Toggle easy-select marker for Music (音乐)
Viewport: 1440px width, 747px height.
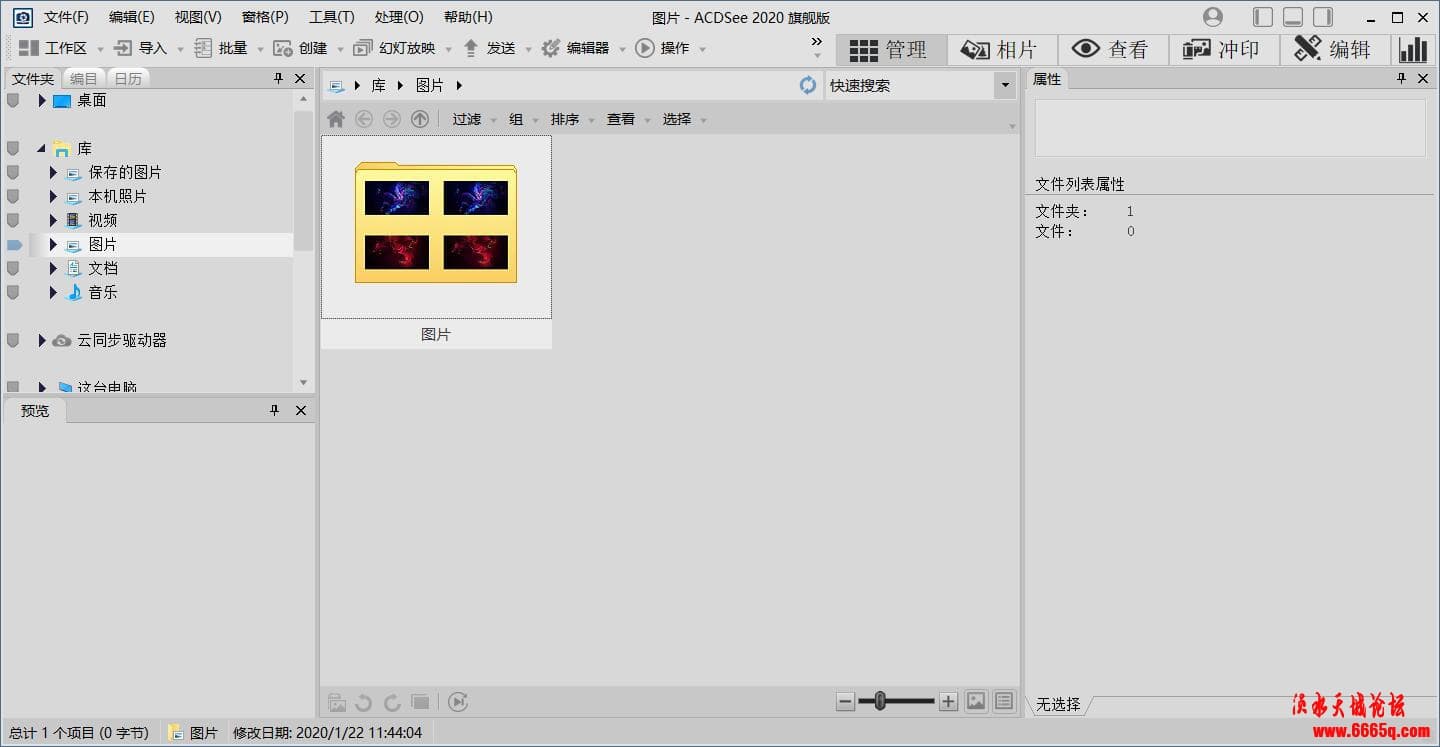pyautogui.click(x=13, y=292)
